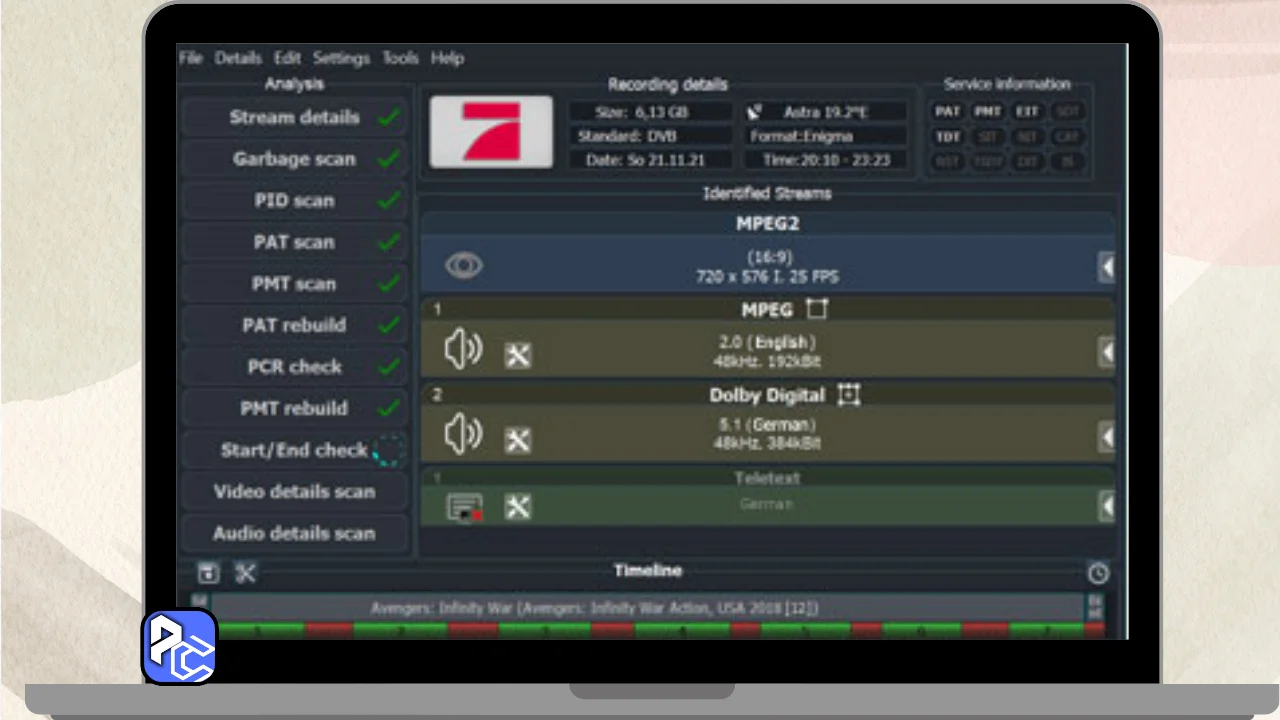Expand the MPEG 2.0 English stream arrow

coord(1107,352)
